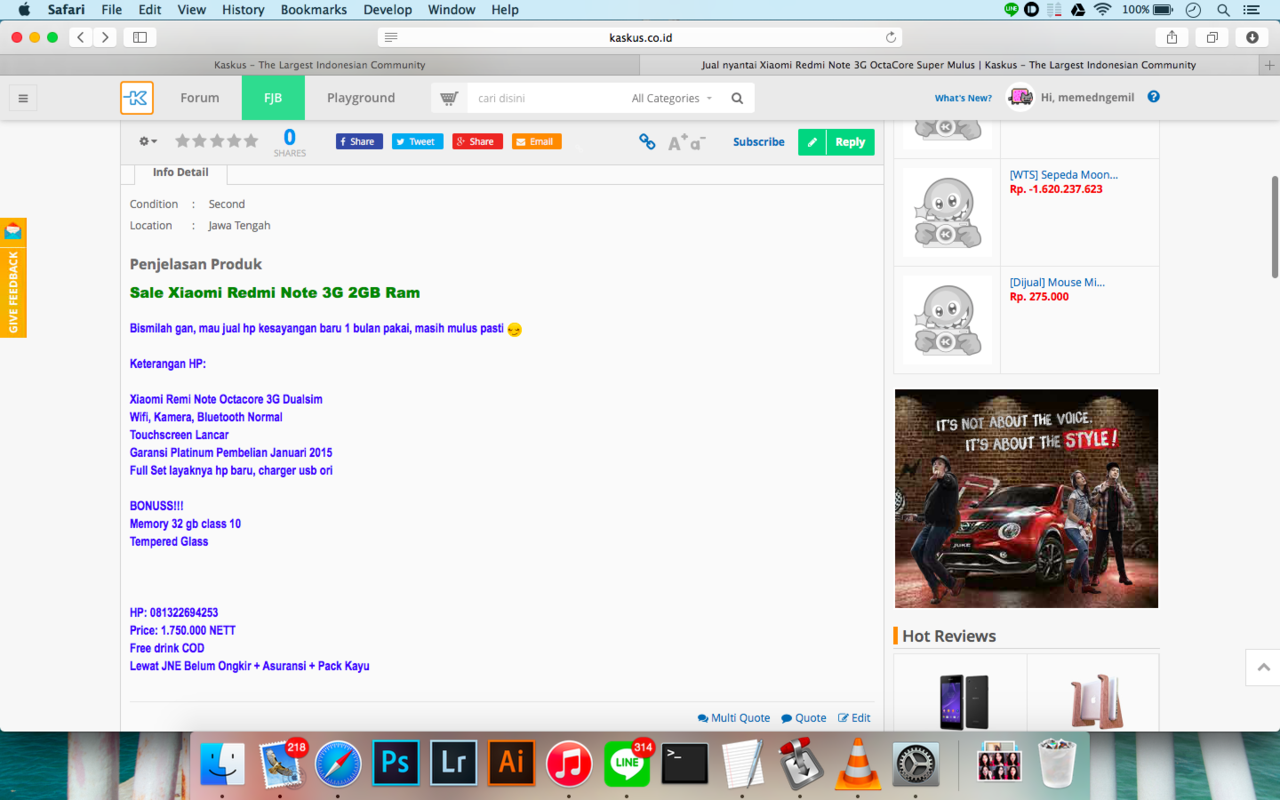Subscribe to this thread
Image resolution: width=1280 pixels, height=800 pixels.
click(759, 142)
